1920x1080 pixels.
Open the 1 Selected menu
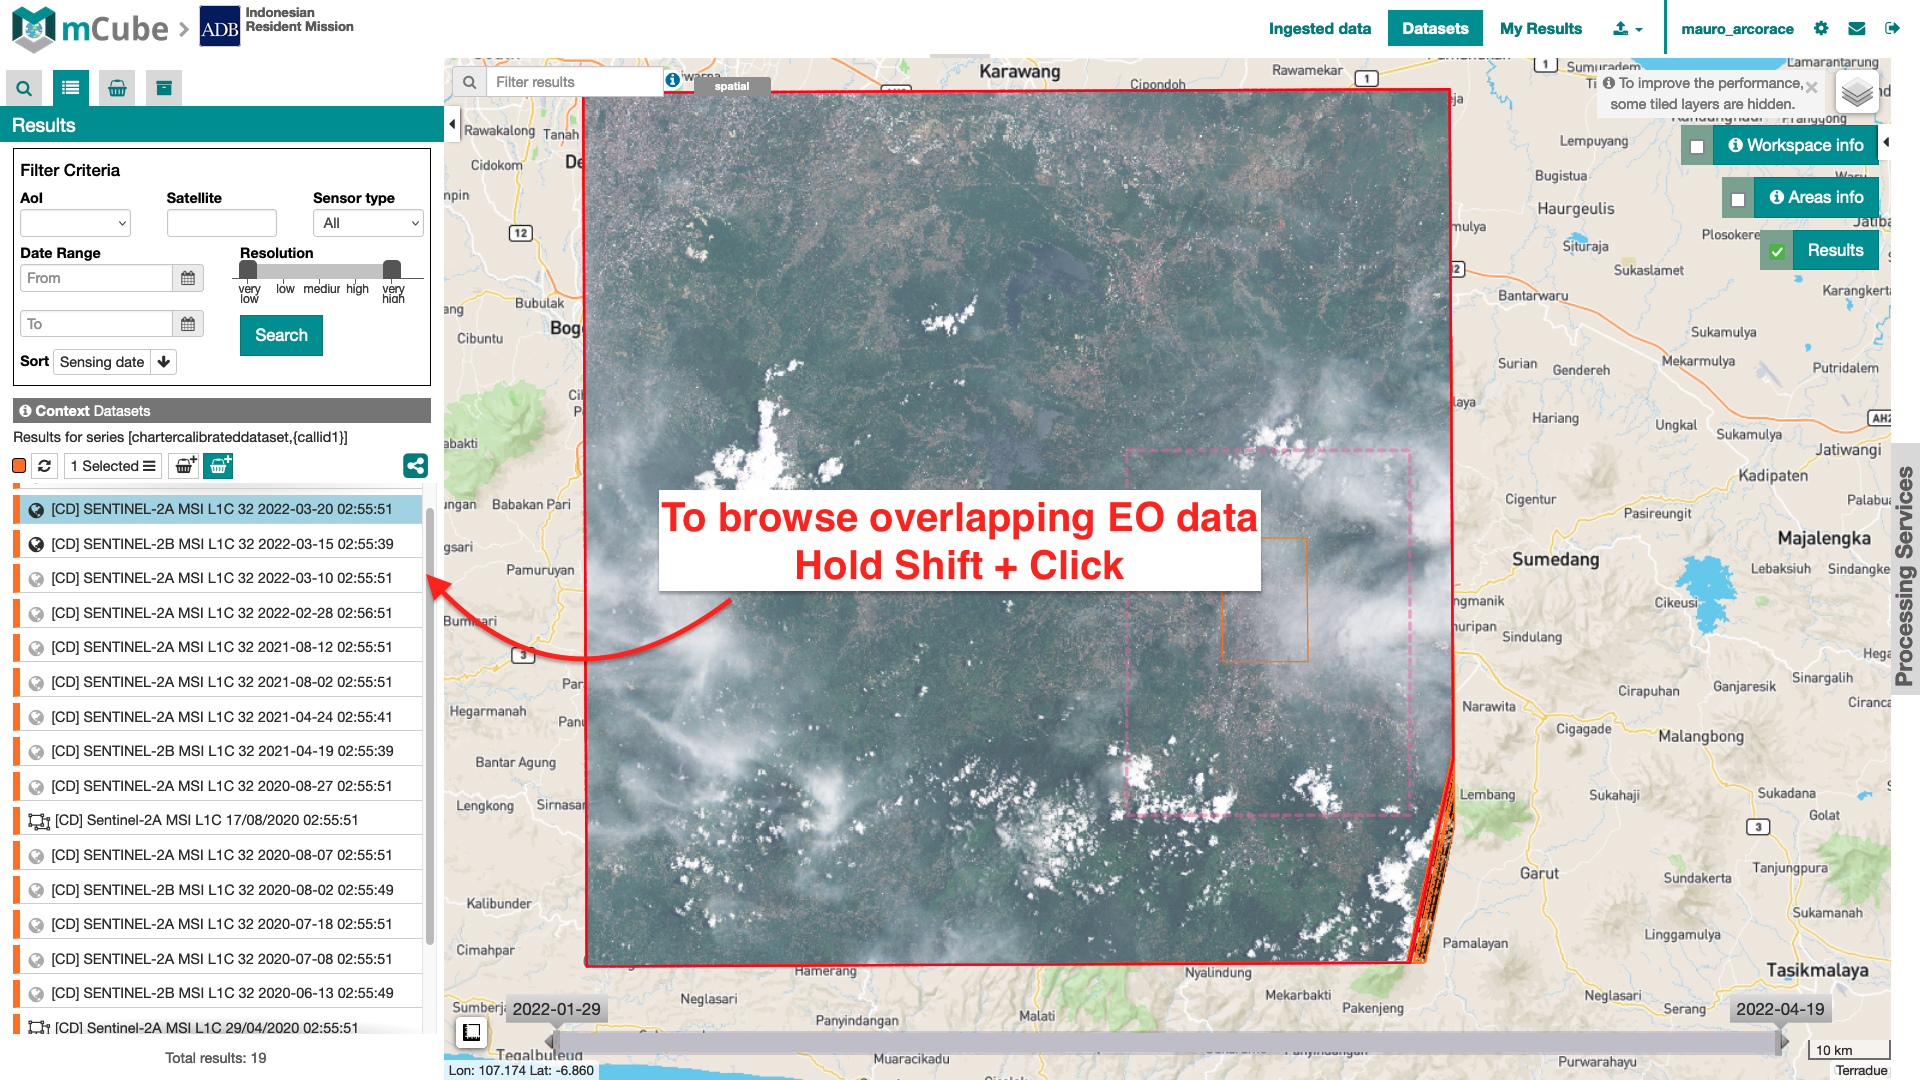pyautogui.click(x=112, y=466)
